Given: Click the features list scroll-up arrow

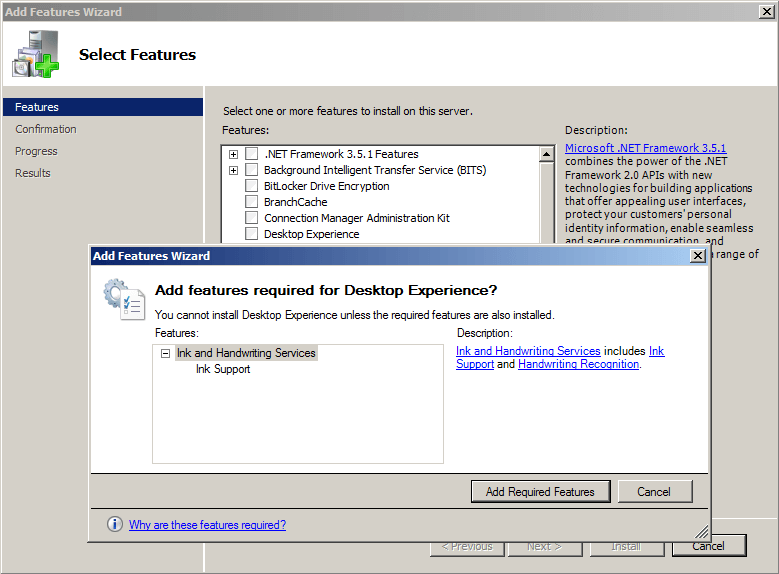Looking at the screenshot, I should click(x=547, y=155).
